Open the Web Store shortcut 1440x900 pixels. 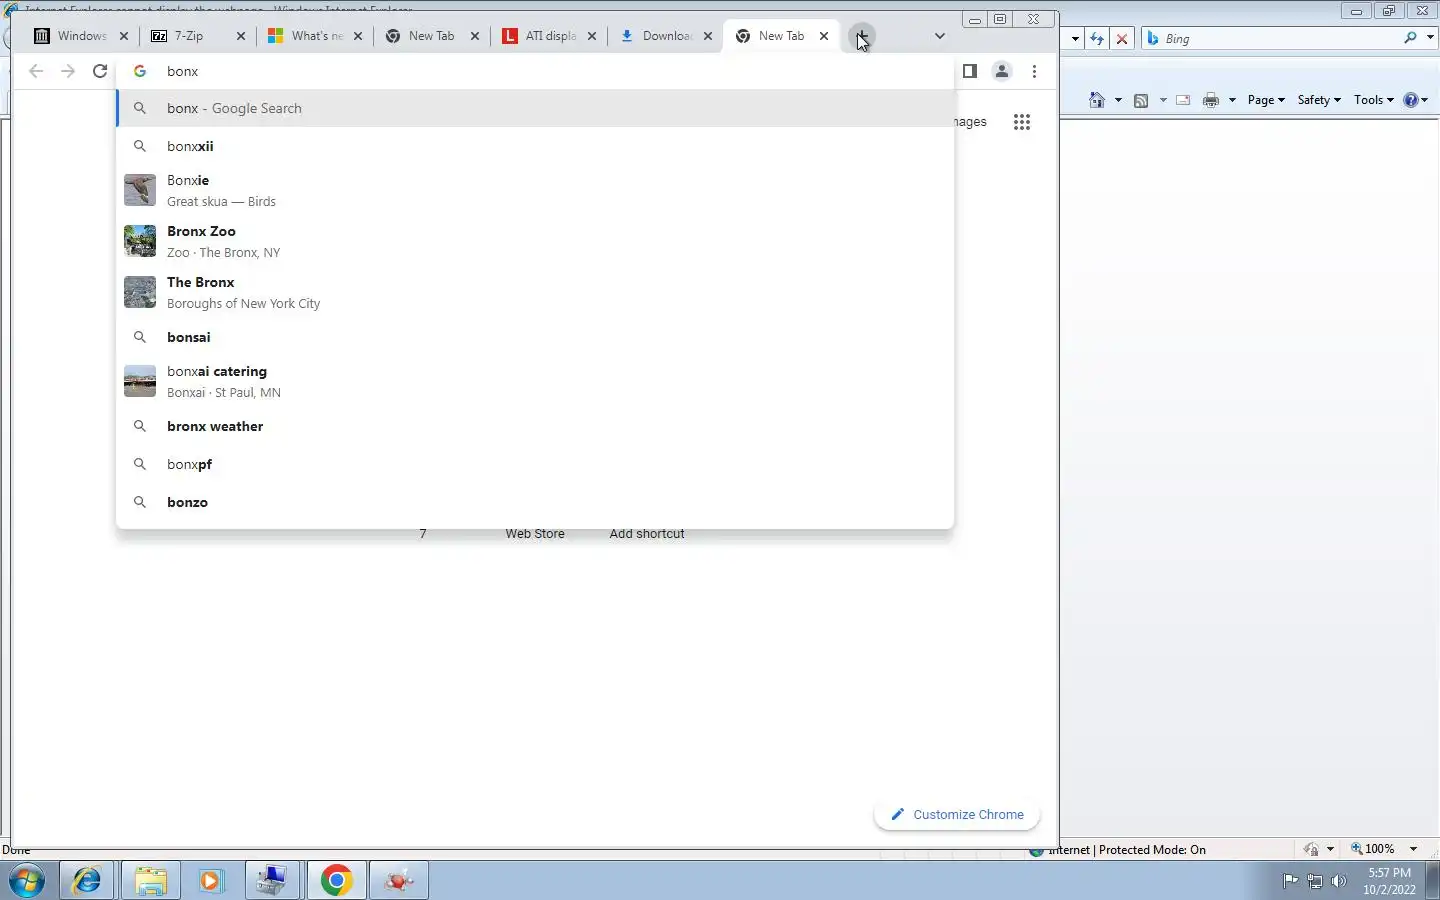pyautogui.click(x=535, y=534)
